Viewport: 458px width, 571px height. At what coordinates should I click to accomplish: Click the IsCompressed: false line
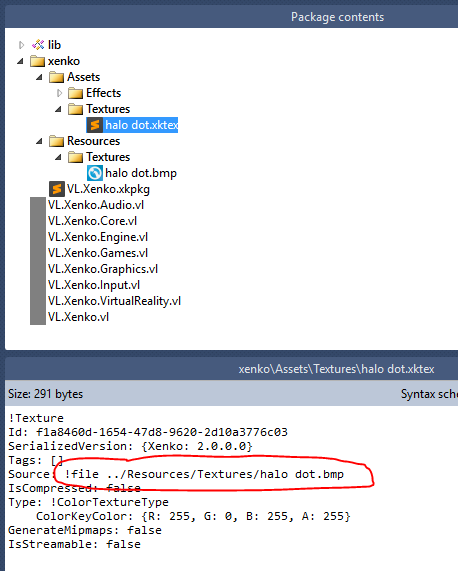(75, 488)
